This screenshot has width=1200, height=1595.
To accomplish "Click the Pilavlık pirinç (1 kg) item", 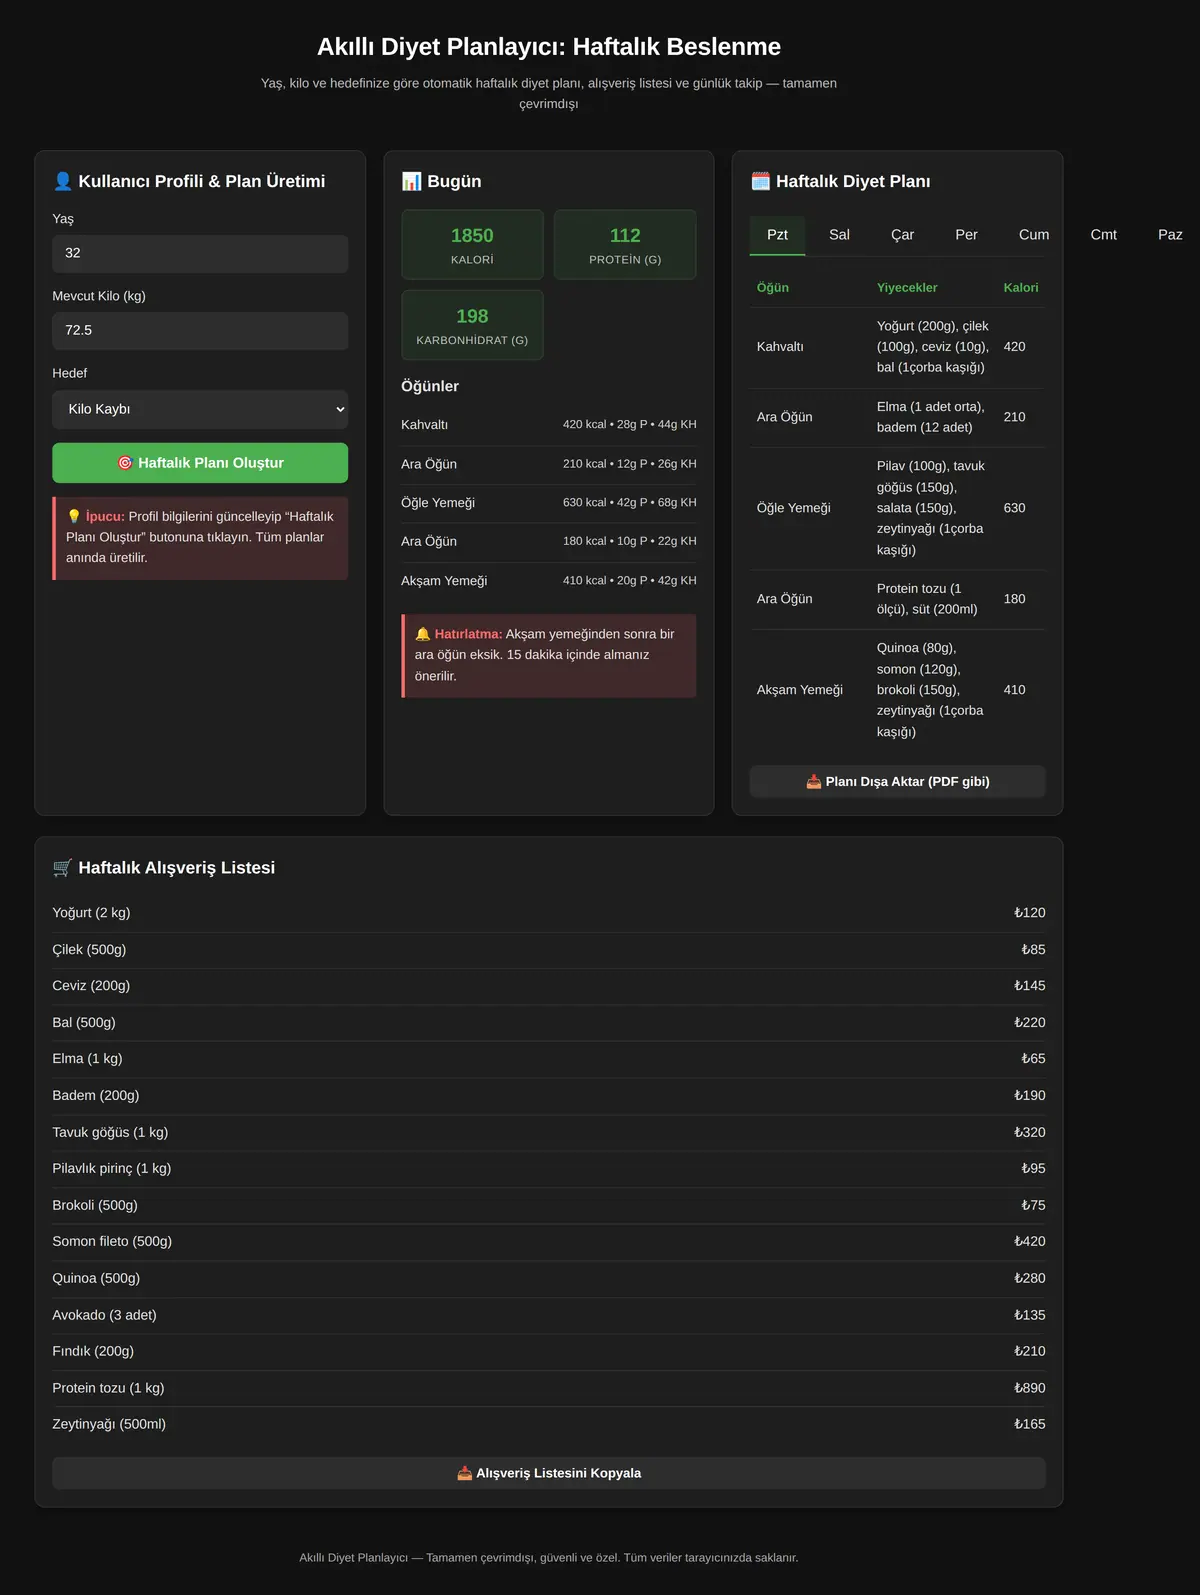I will point(549,1169).
